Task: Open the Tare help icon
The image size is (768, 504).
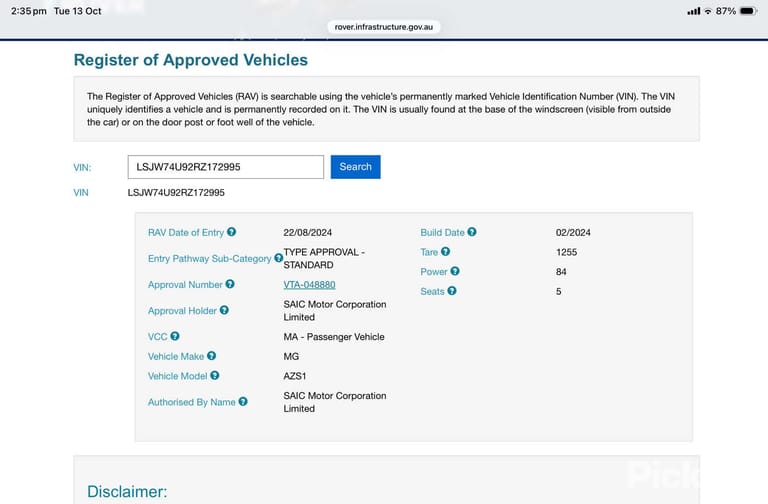Action: pyautogui.click(x=445, y=252)
